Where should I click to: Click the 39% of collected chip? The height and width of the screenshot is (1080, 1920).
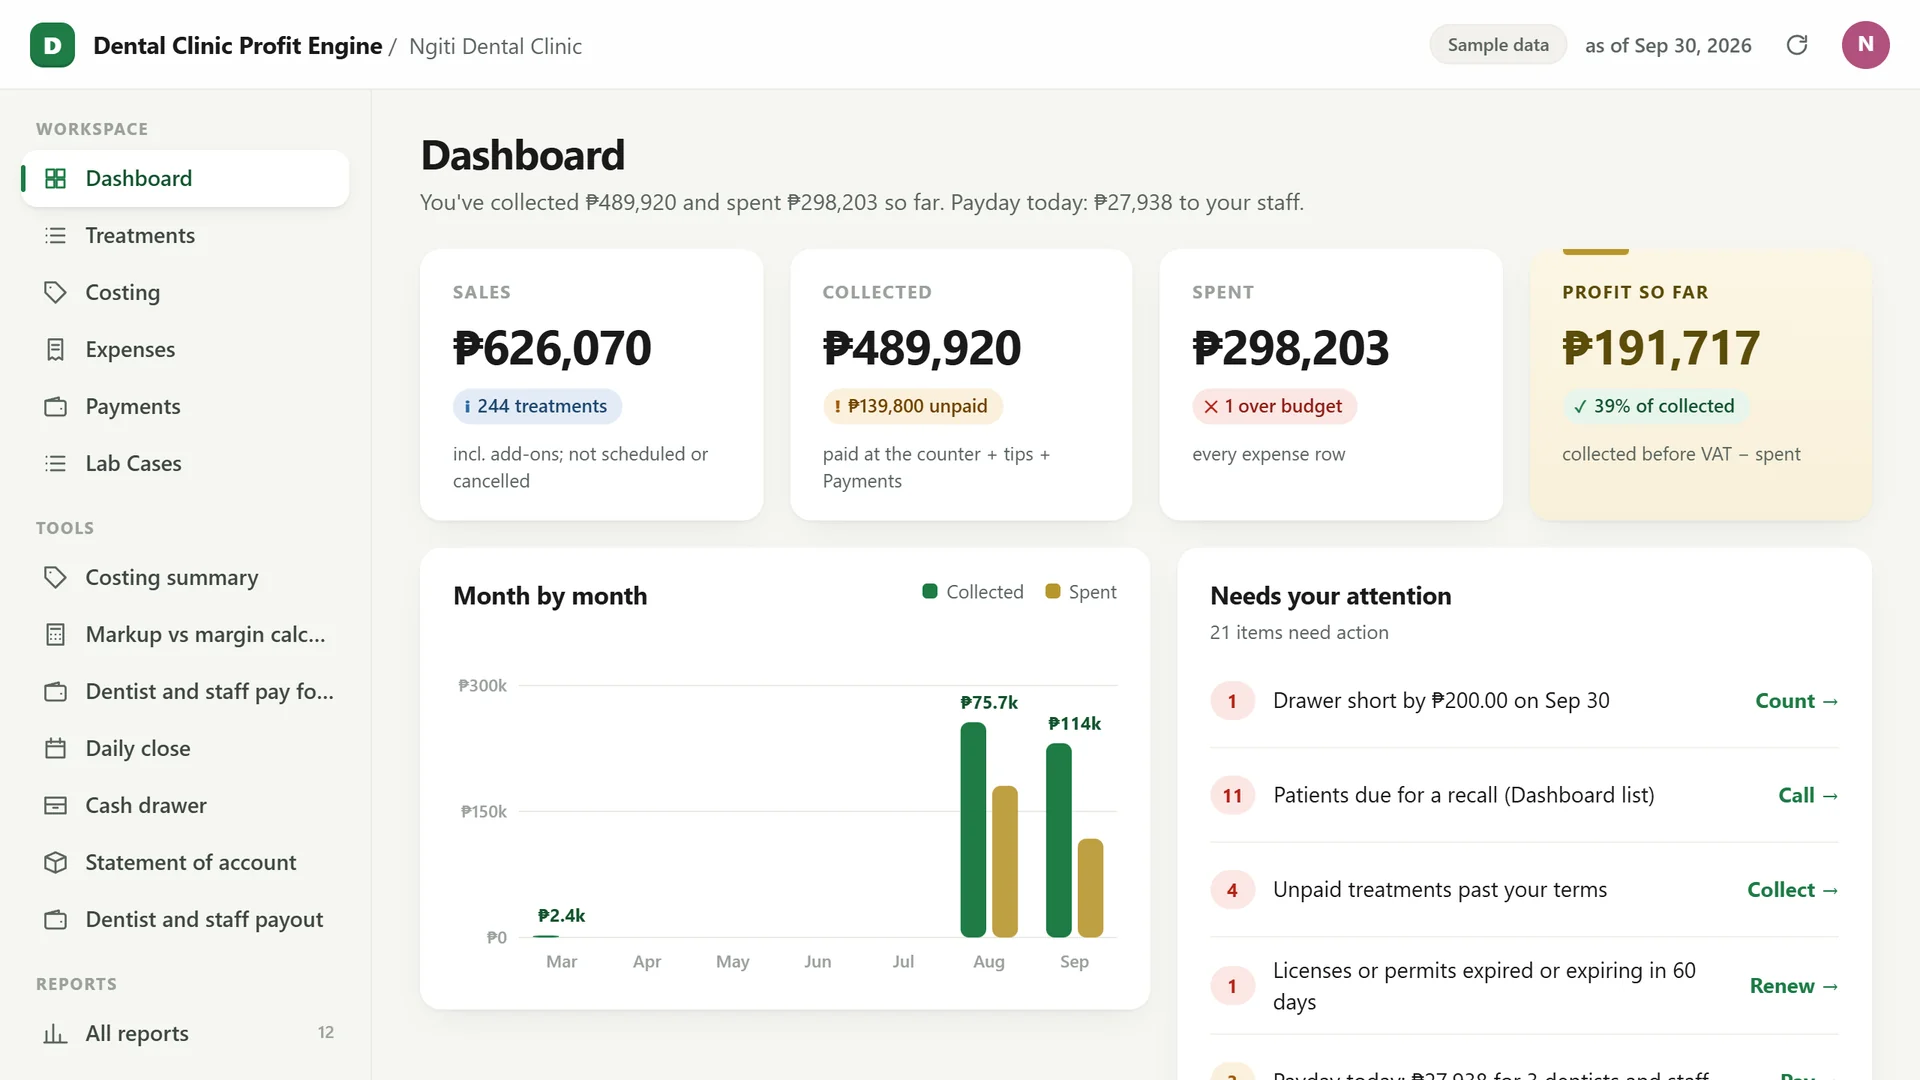1655,406
